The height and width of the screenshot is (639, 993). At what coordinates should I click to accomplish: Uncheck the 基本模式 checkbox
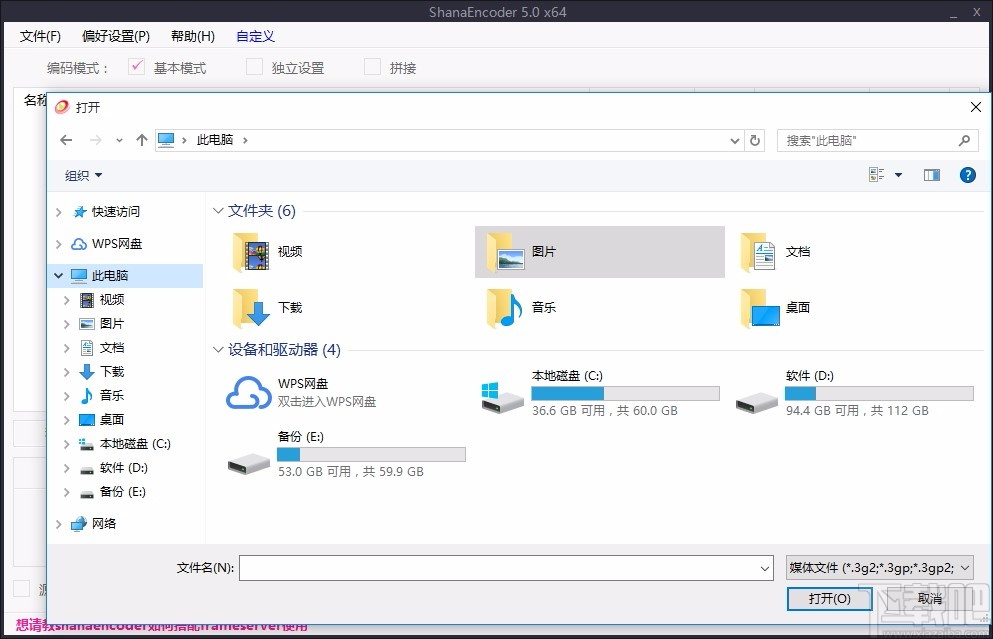[137, 66]
